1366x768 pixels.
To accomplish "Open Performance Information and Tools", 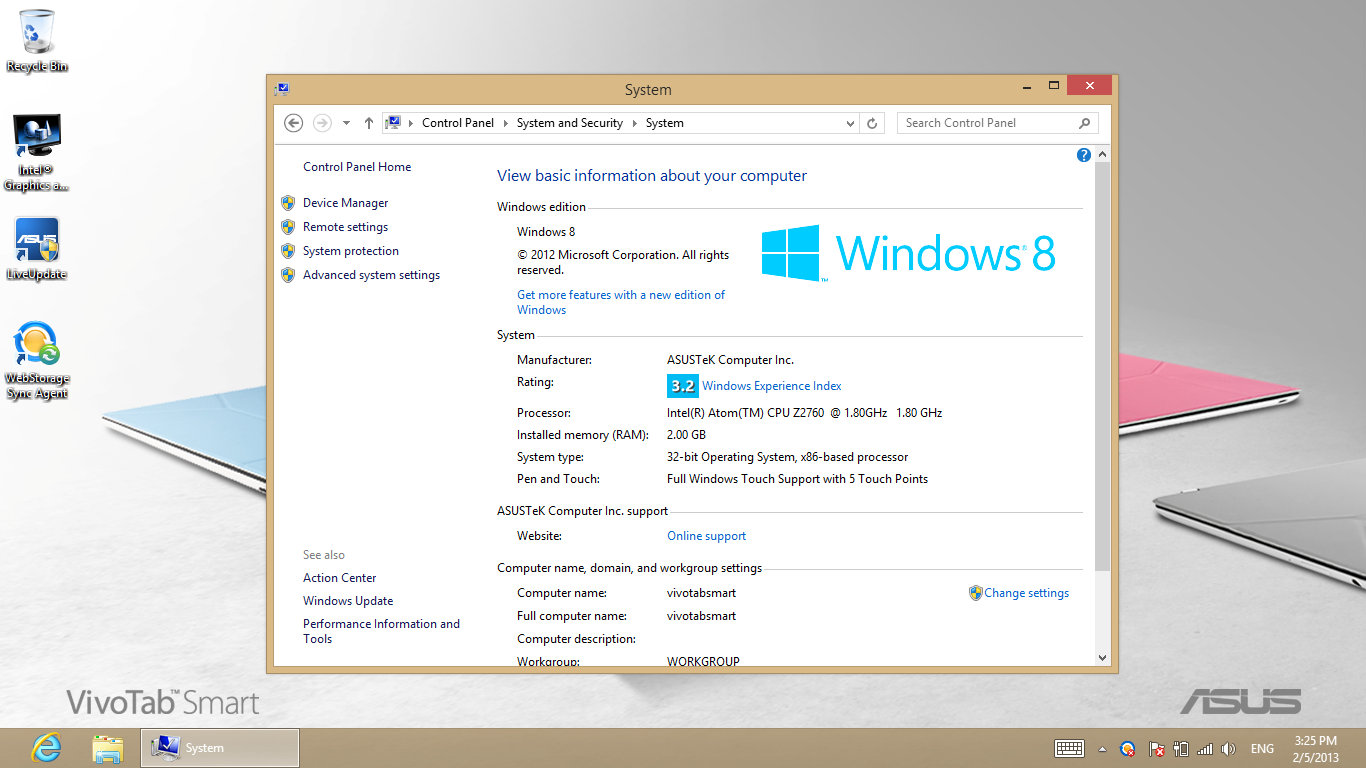I will (x=381, y=631).
